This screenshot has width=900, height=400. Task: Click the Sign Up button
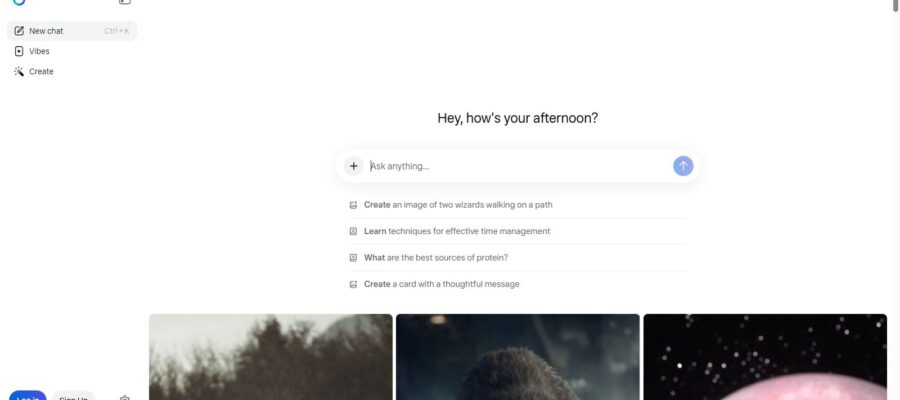pos(73,395)
